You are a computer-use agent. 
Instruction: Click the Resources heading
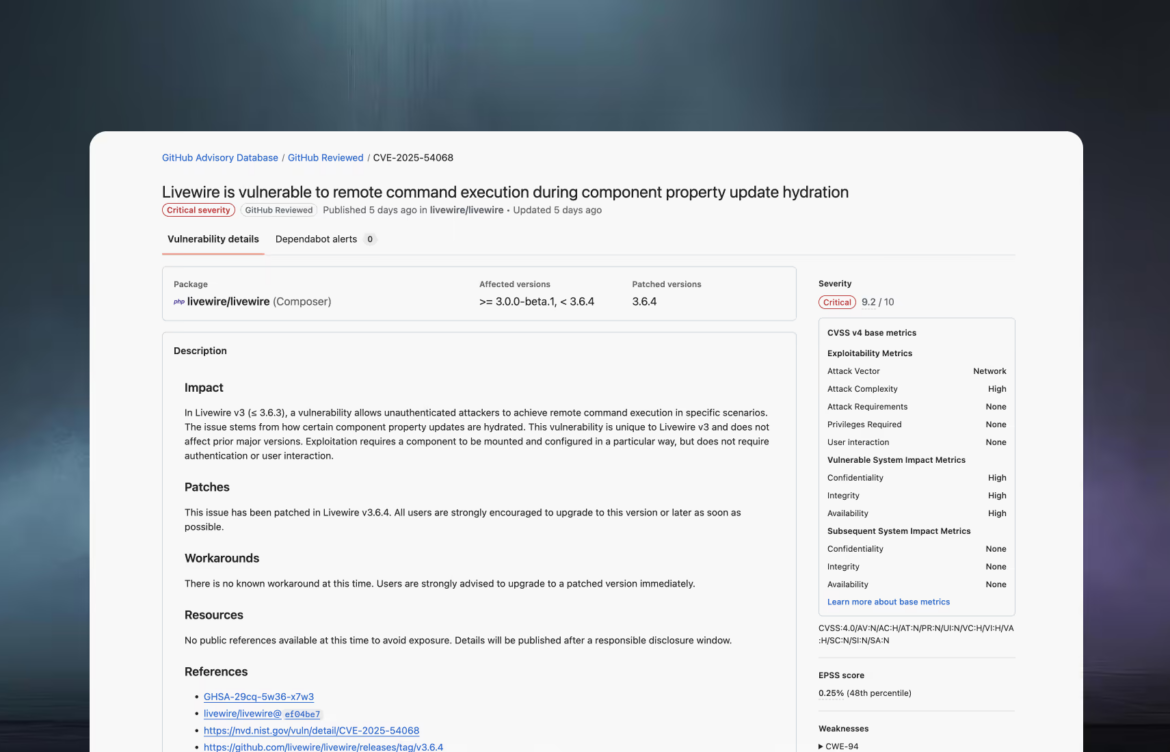[213, 615]
